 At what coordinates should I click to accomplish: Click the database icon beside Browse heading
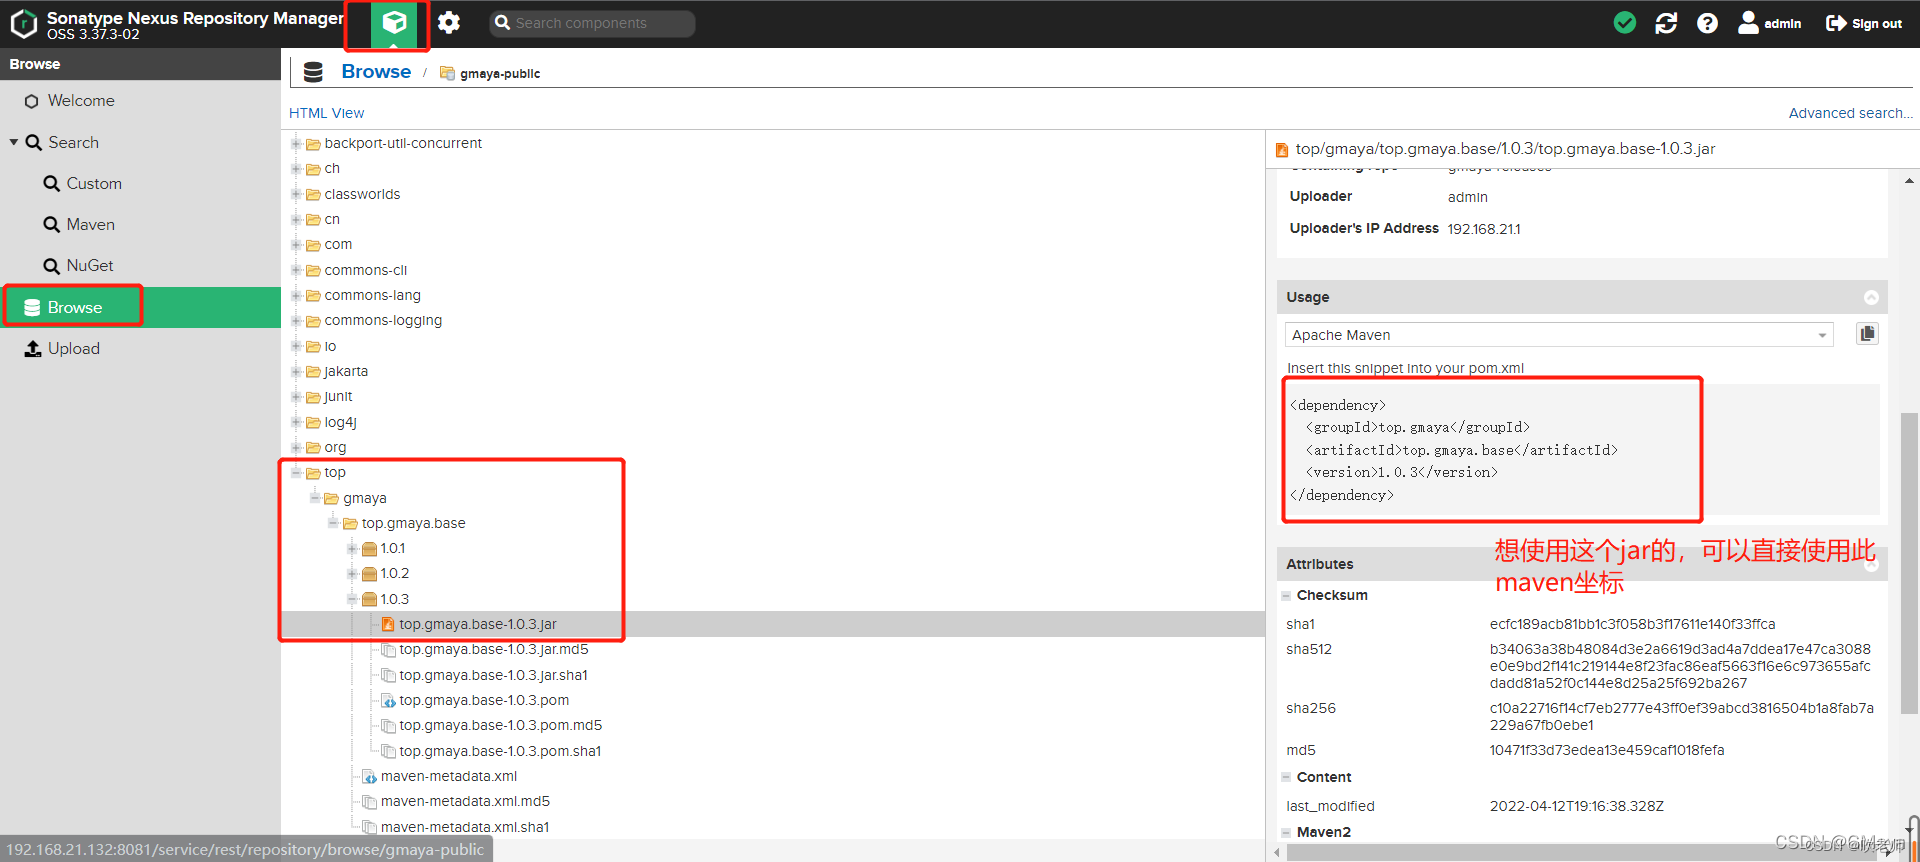(313, 72)
